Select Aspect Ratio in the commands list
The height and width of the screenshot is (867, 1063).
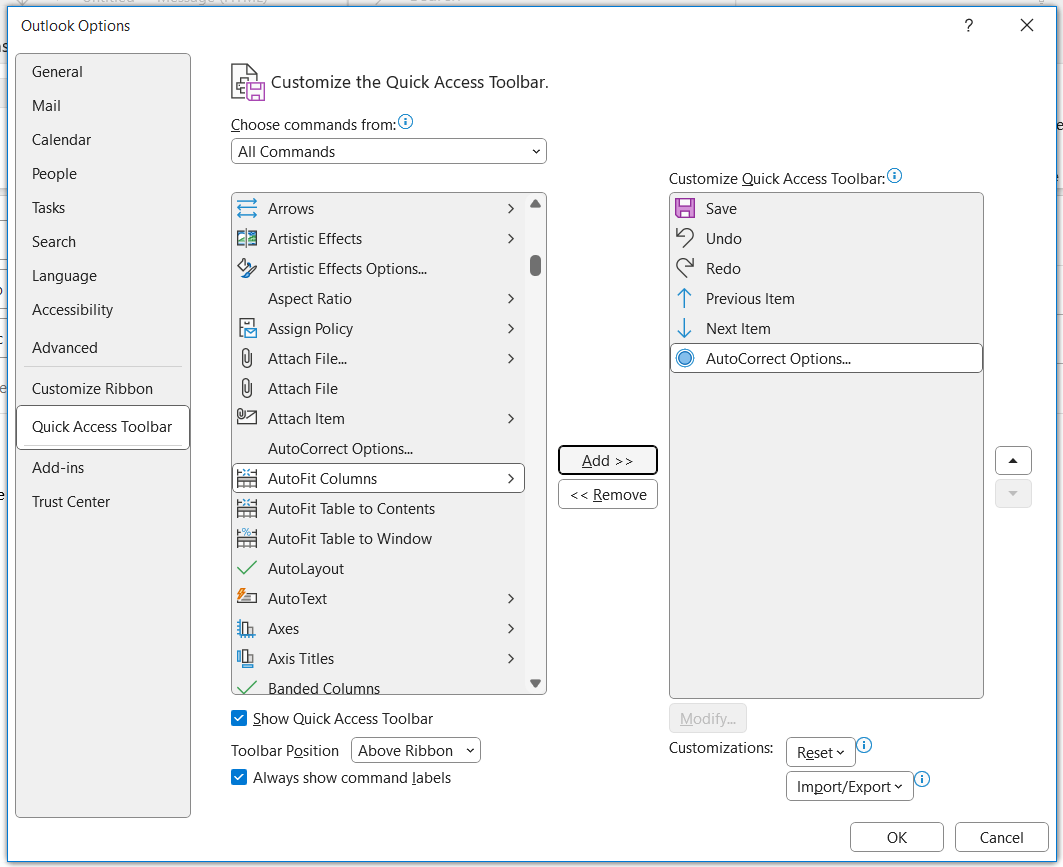(x=378, y=299)
